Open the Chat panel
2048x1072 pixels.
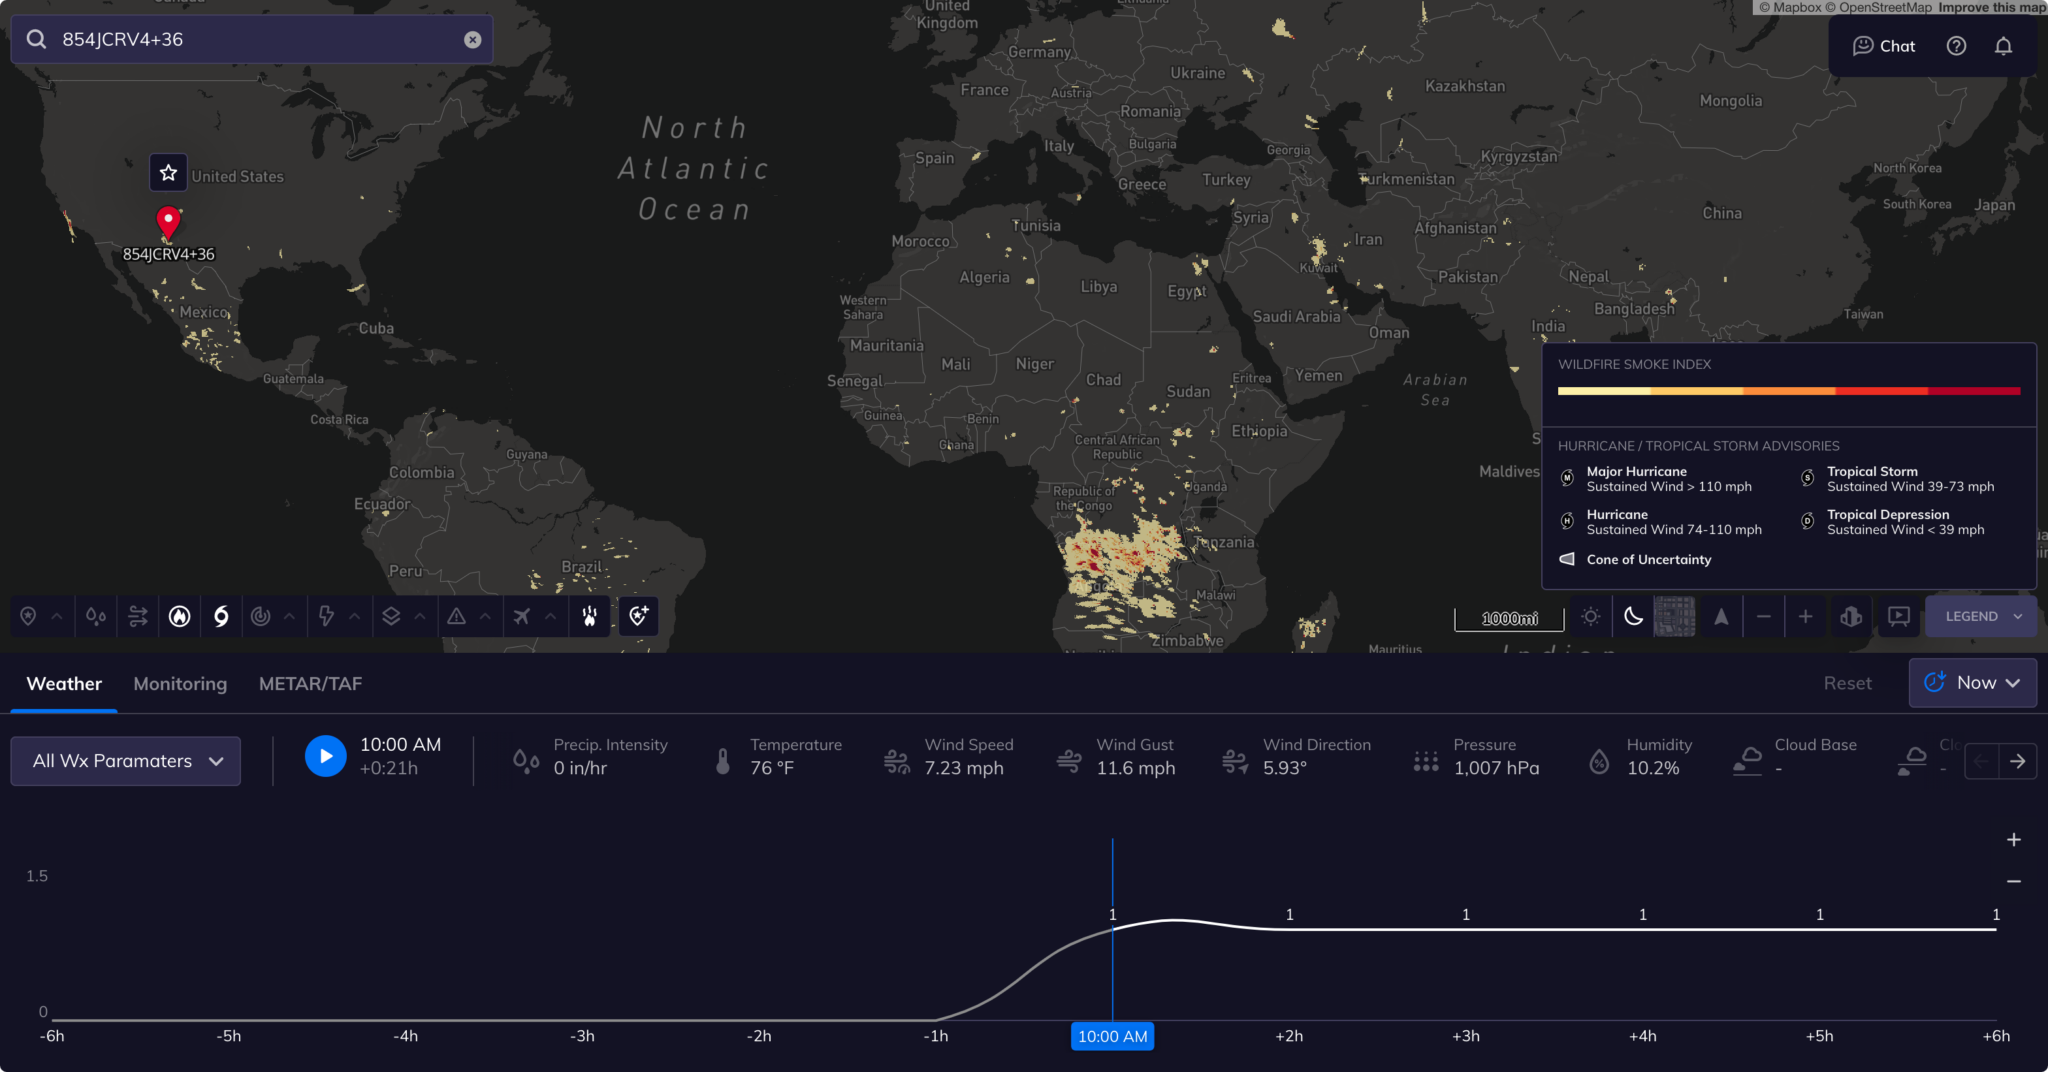[1883, 45]
